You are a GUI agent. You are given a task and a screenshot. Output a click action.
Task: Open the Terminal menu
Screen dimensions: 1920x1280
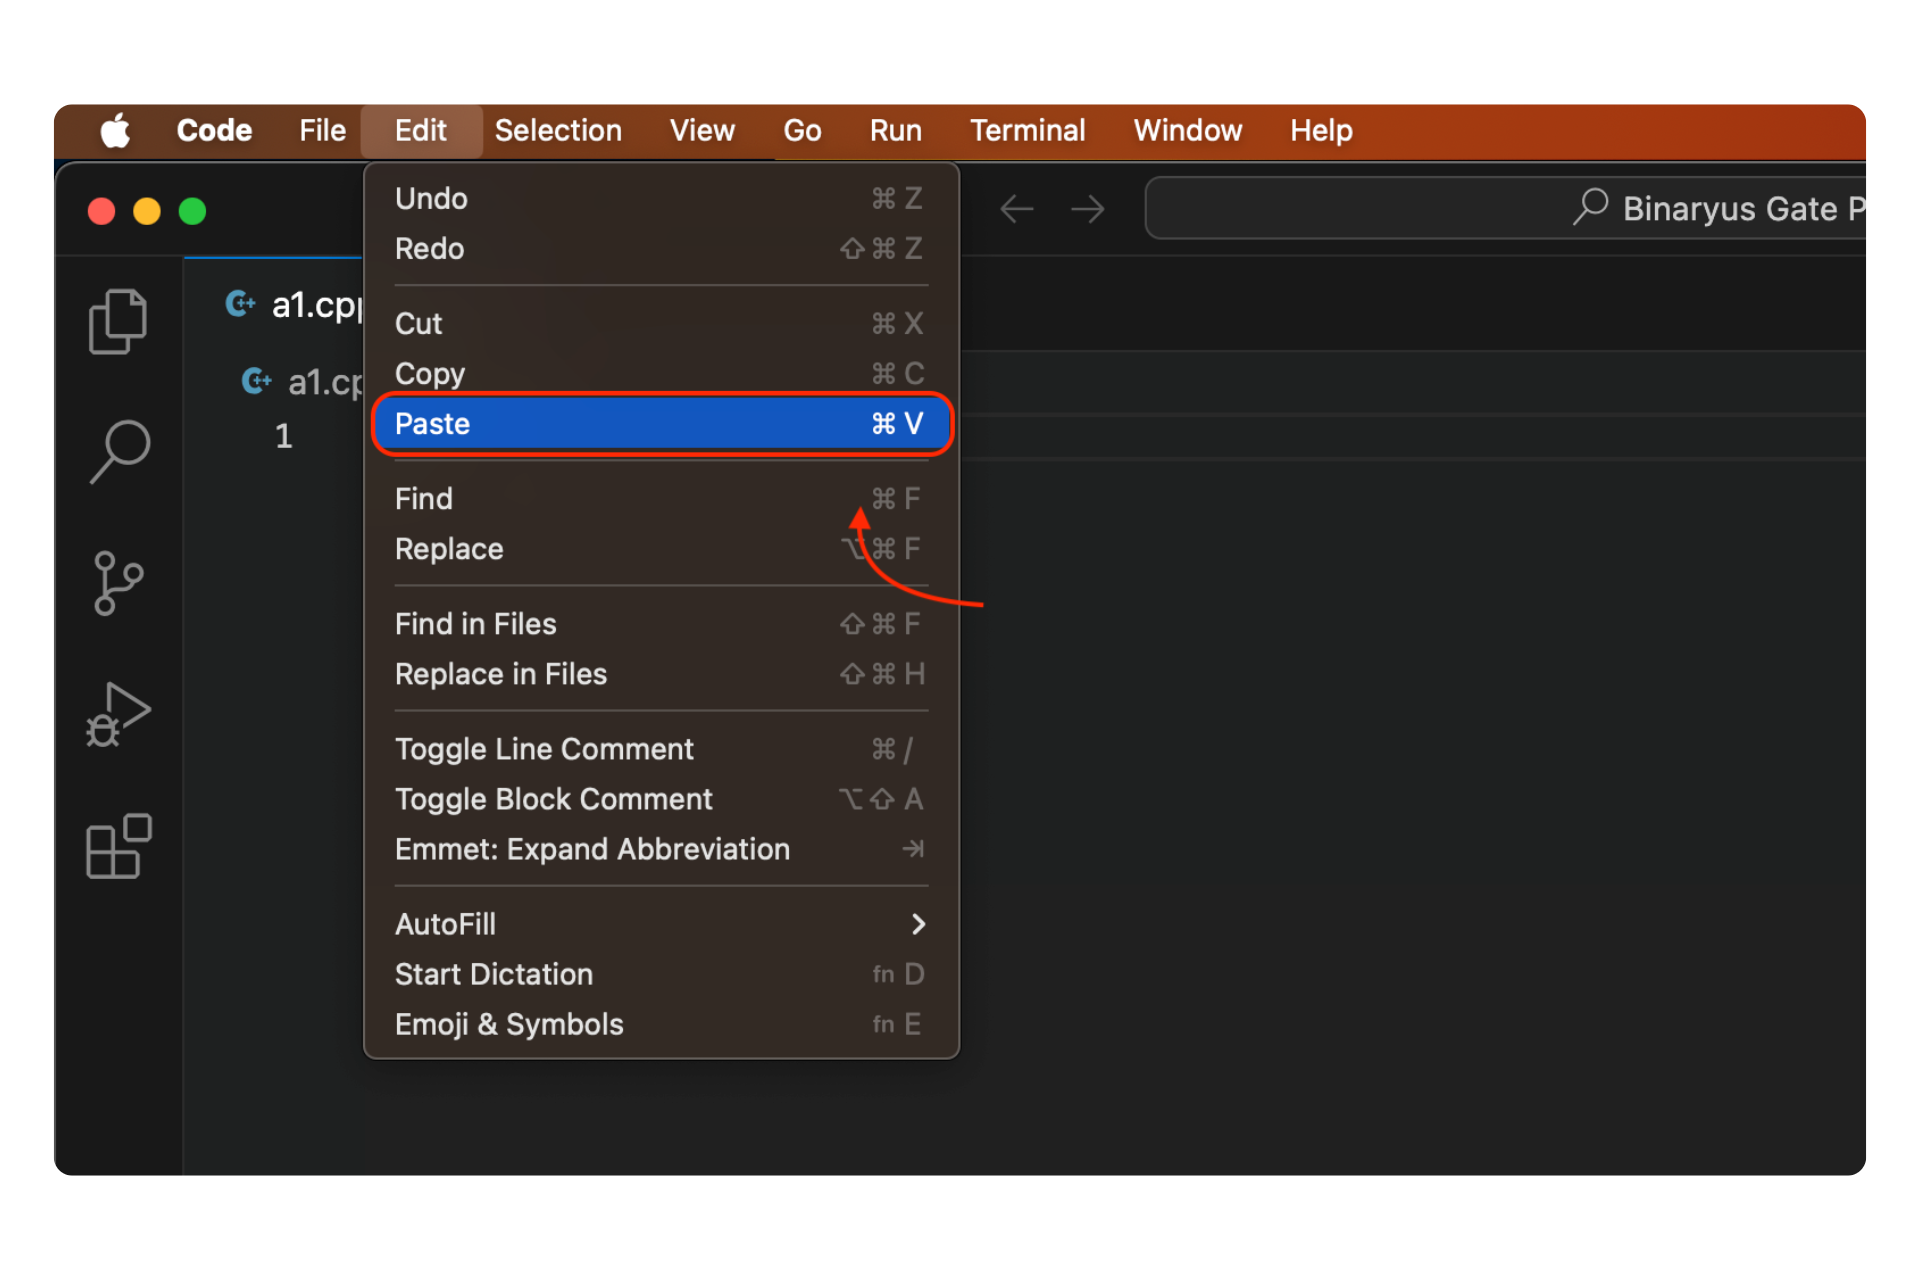click(1027, 131)
